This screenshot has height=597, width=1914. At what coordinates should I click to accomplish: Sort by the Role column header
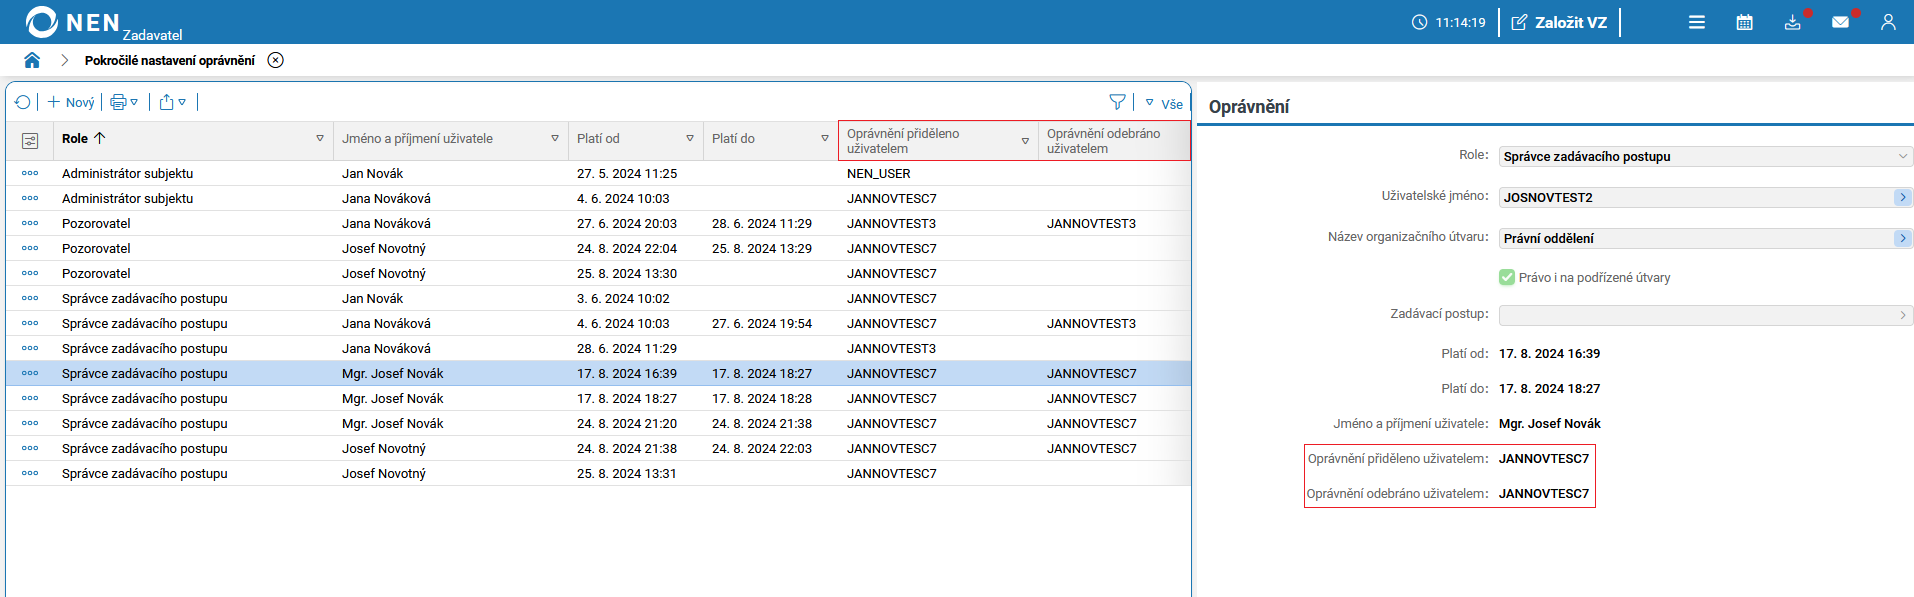[75, 139]
